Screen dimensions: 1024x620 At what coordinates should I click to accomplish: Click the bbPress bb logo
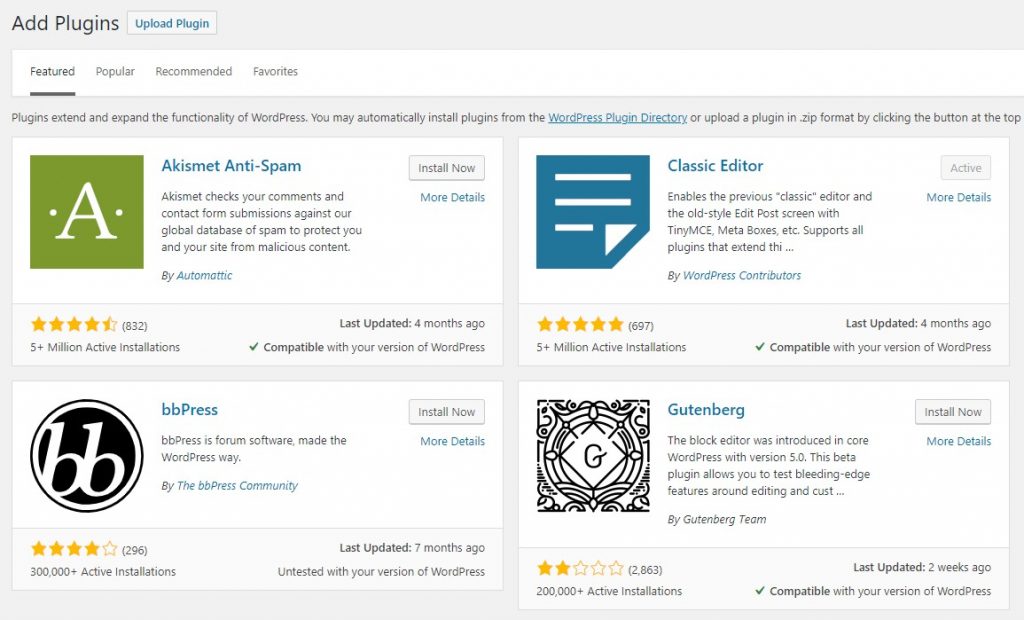(x=87, y=456)
